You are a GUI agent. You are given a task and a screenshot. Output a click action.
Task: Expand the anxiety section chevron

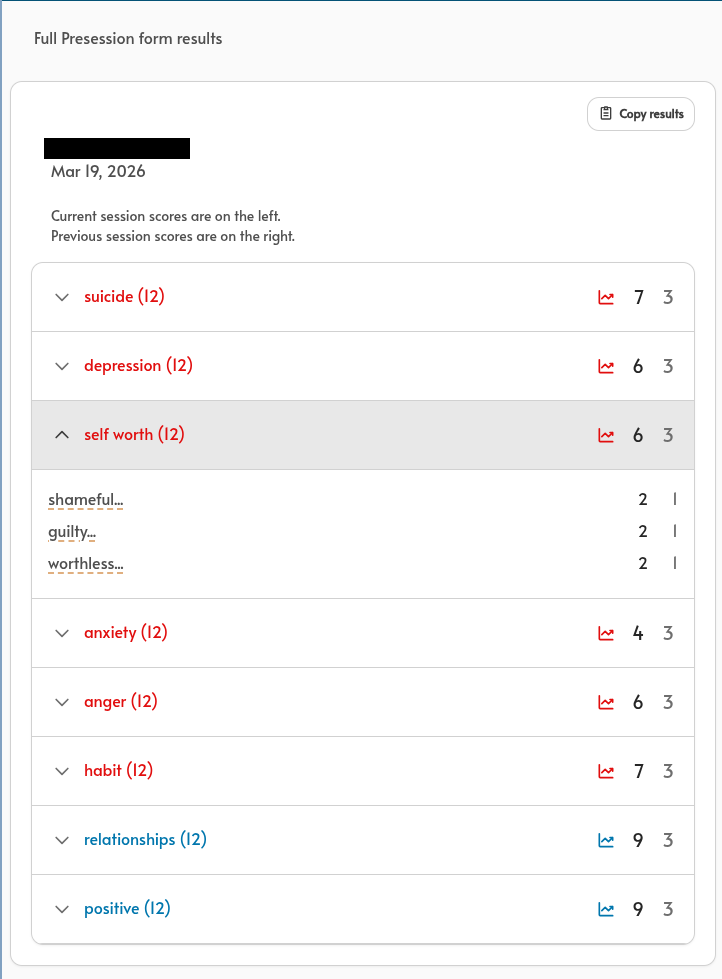point(62,633)
